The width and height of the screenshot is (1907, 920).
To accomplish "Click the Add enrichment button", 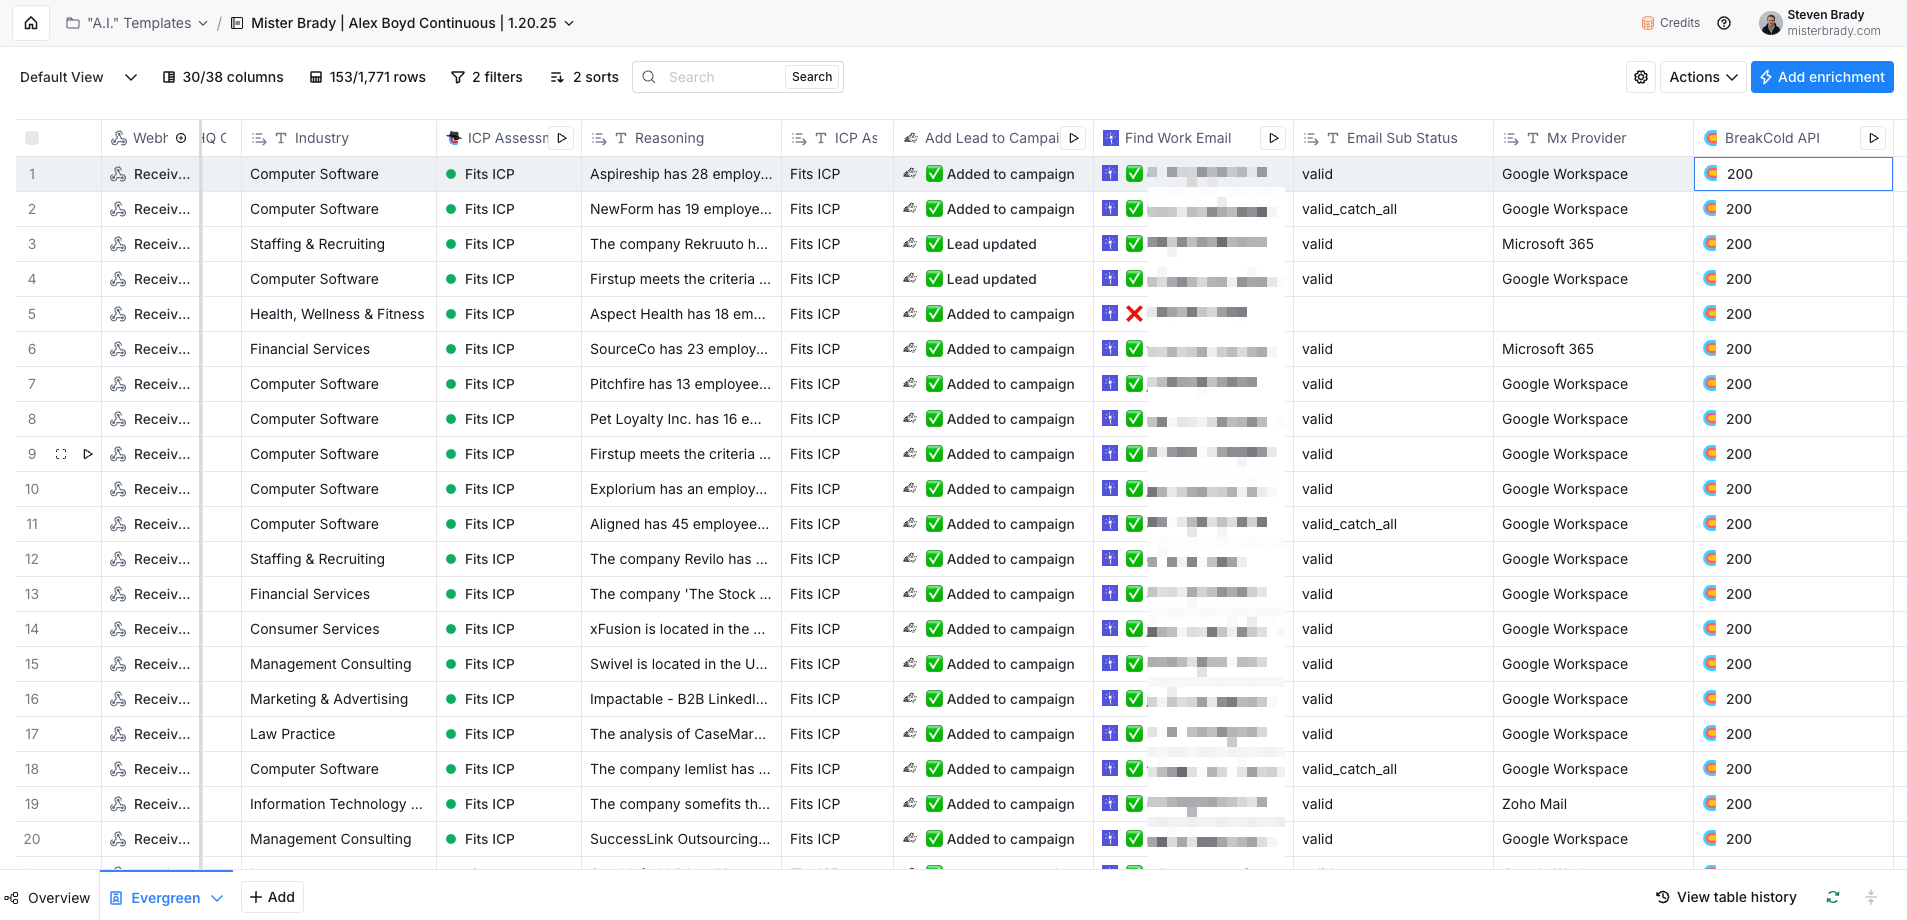I will [x=1822, y=77].
